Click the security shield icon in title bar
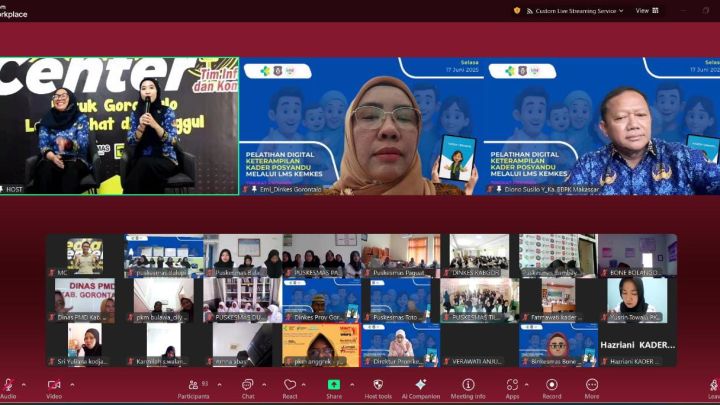The width and height of the screenshot is (720, 405). pyautogui.click(x=517, y=11)
